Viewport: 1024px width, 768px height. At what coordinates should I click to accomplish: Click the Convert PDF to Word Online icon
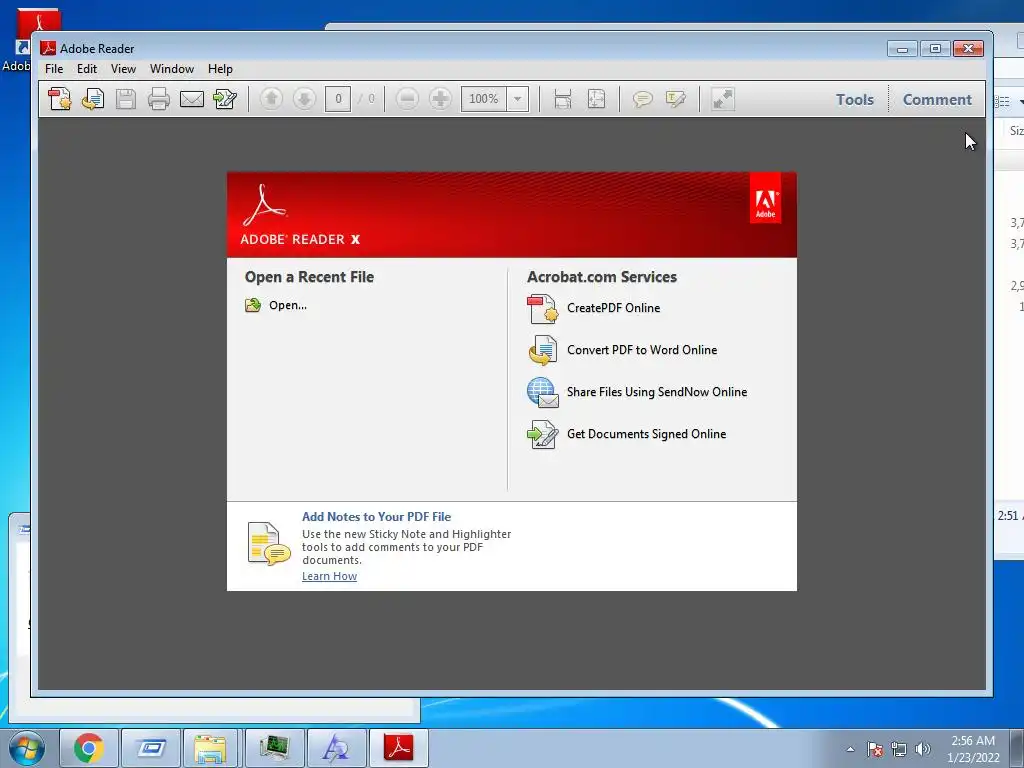[542, 350]
